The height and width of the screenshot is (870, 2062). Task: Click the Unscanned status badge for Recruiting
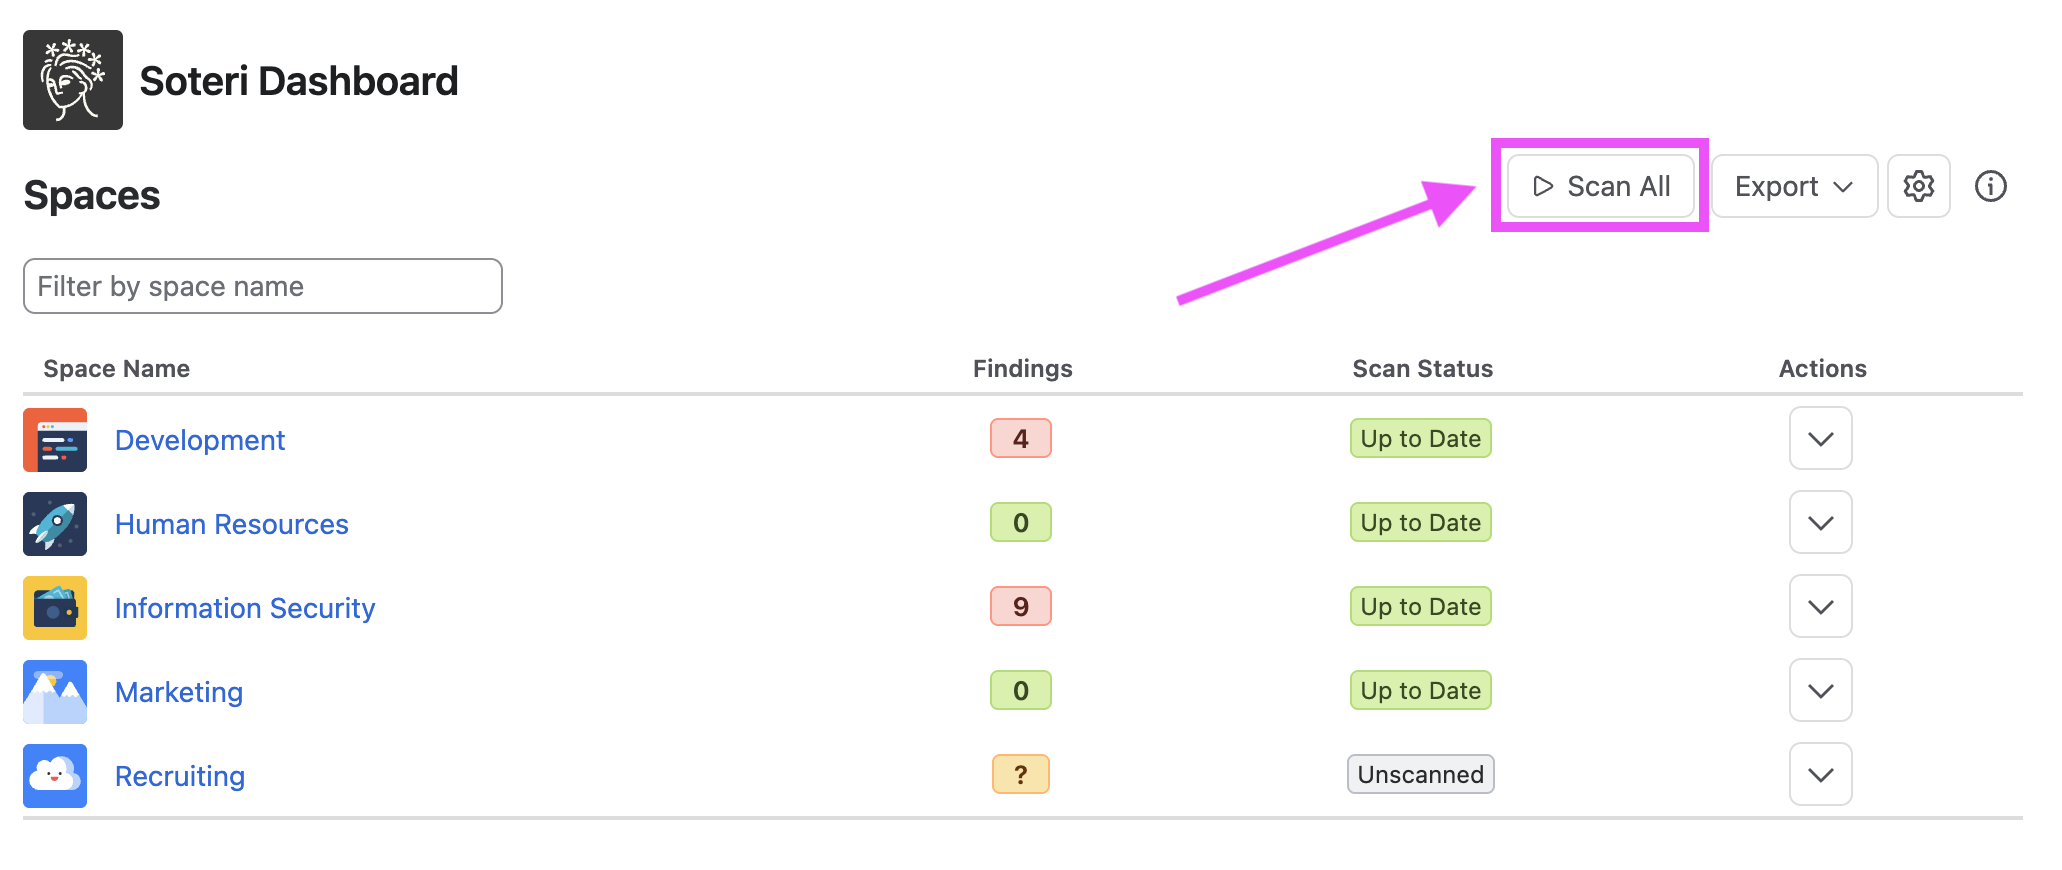1420,774
